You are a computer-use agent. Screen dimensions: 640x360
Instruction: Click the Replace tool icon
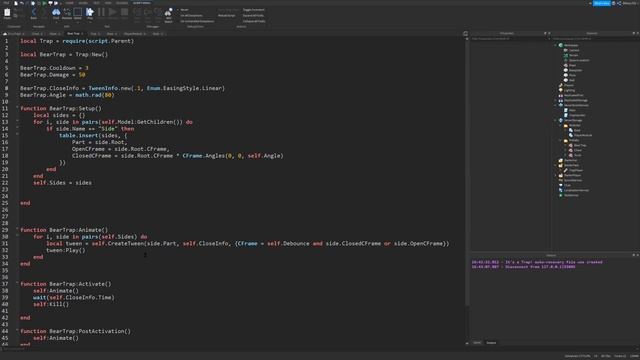coord(67,12)
